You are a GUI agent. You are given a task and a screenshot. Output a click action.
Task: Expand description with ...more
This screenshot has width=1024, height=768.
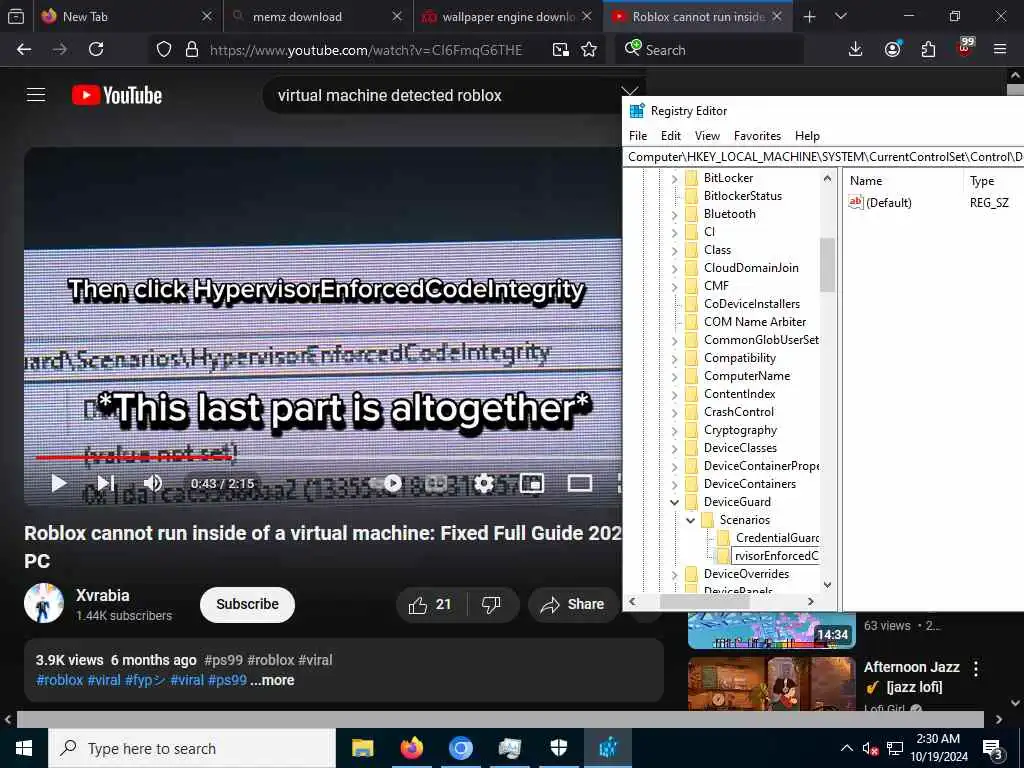click(272, 680)
